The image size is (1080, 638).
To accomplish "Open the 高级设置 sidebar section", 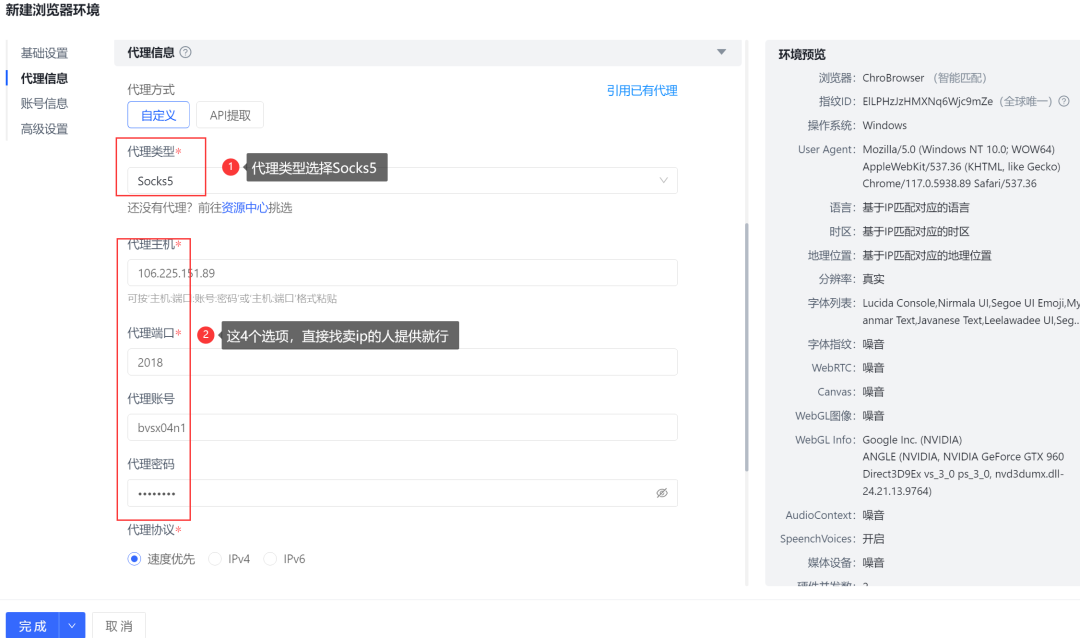I will click(46, 128).
